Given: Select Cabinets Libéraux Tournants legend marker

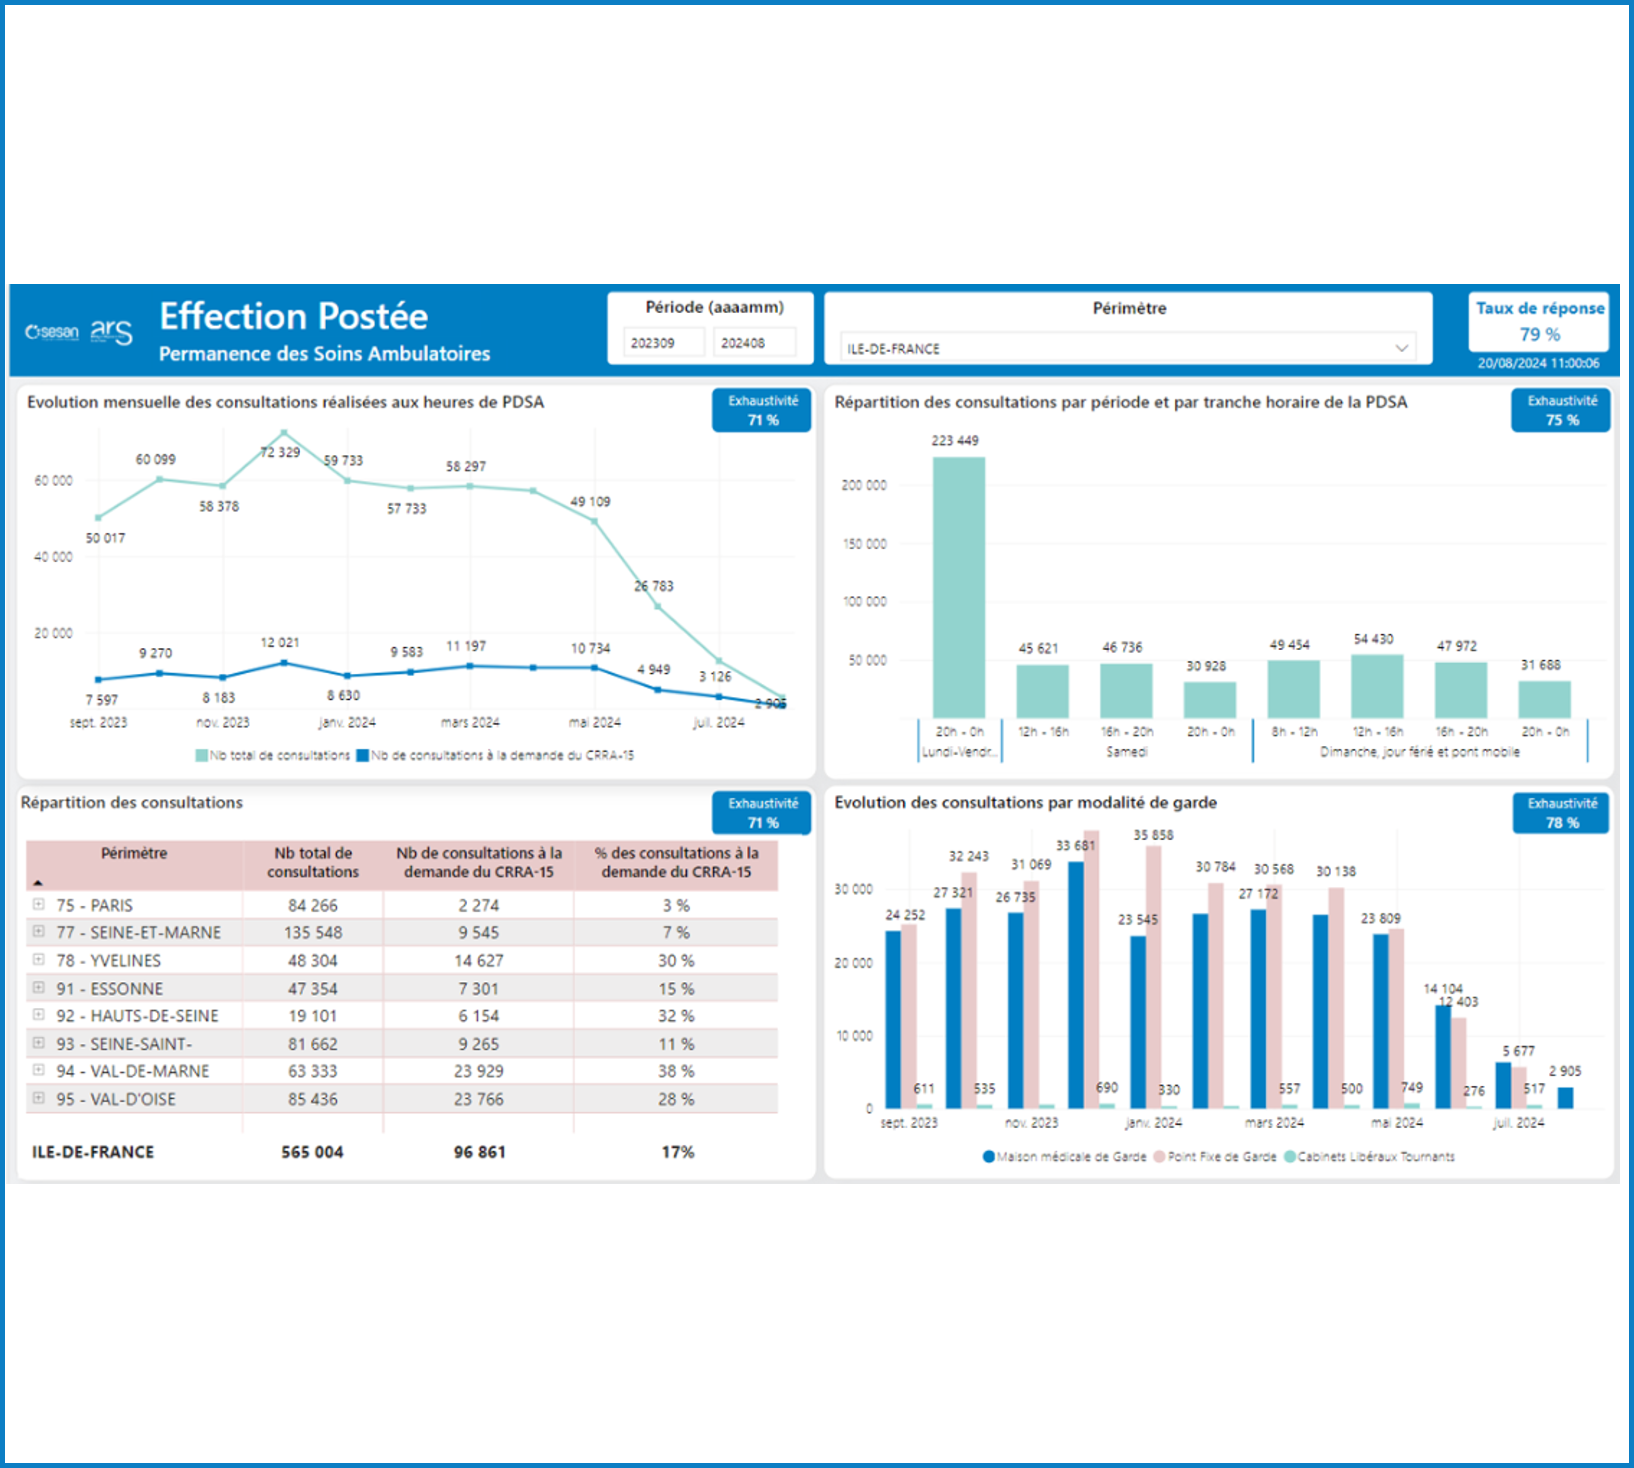Looking at the screenshot, I should pos(1290,1156).
